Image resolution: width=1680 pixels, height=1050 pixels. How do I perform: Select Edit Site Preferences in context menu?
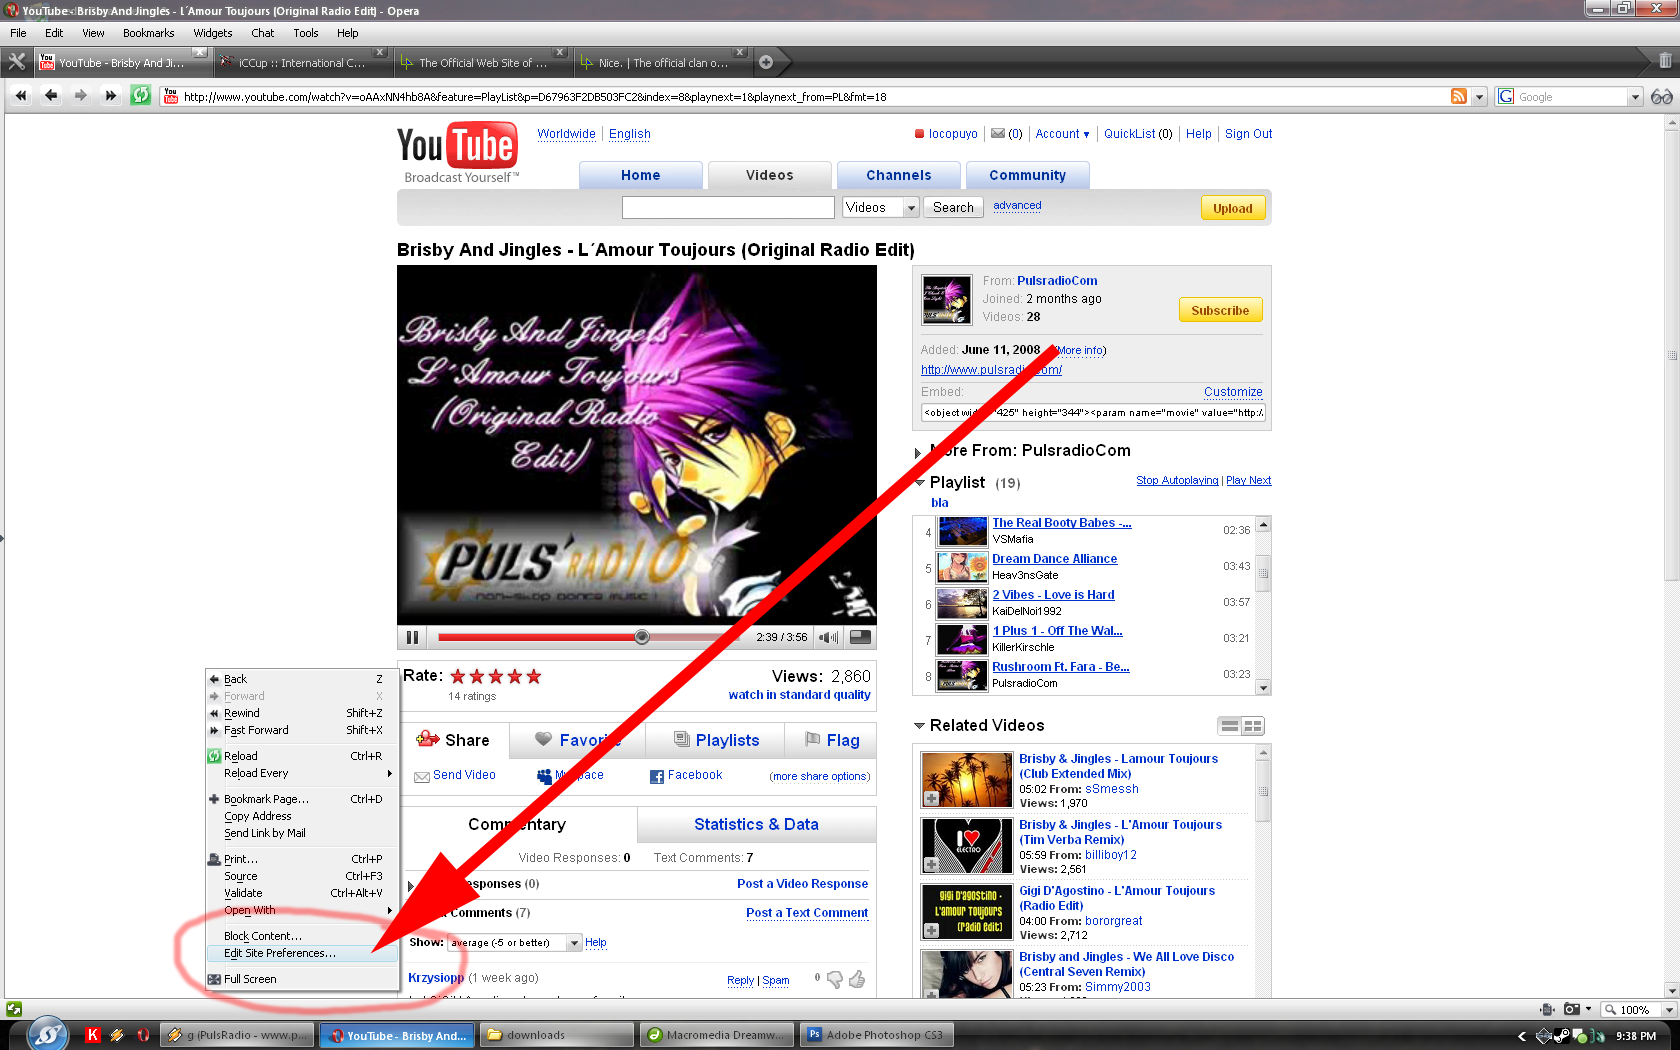click(280, 953)
